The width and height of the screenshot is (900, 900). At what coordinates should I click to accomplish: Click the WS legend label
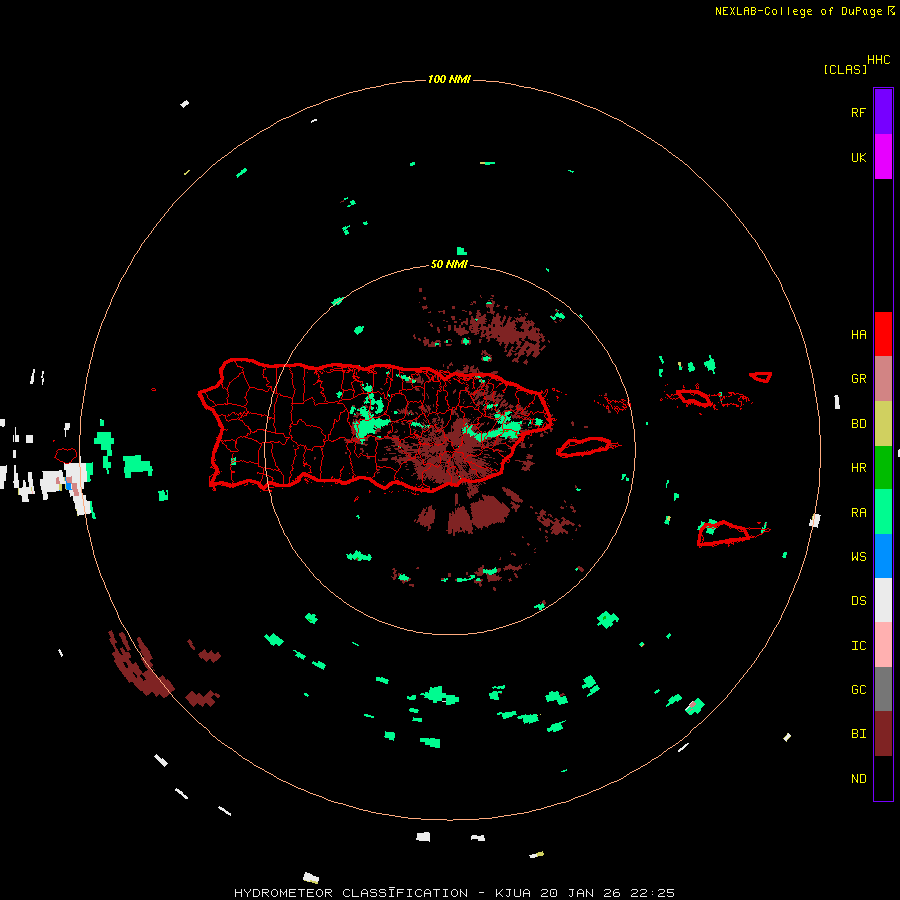click(x=859, y=556)
